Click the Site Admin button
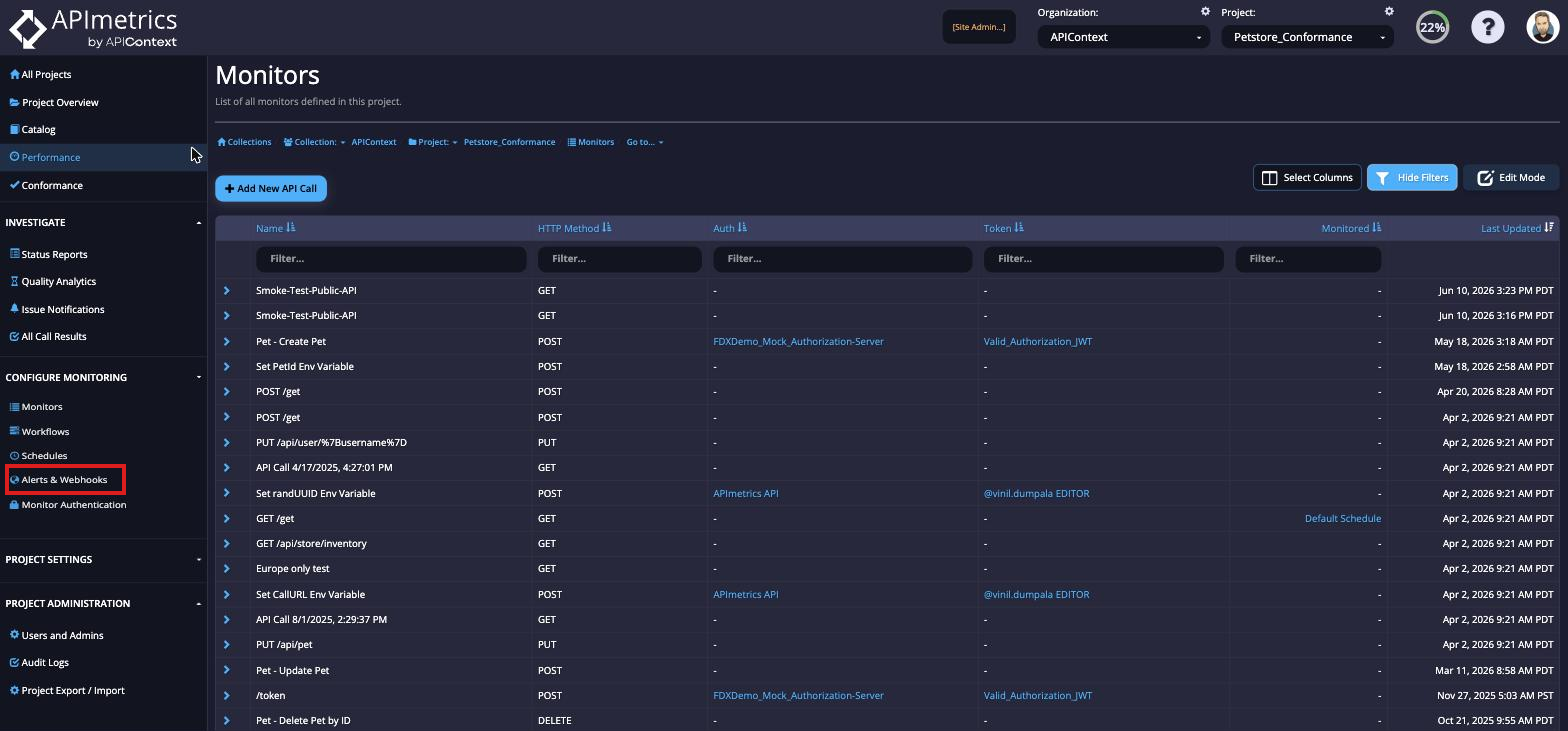This screenshot has width=1568, height=731. (979, 27)
